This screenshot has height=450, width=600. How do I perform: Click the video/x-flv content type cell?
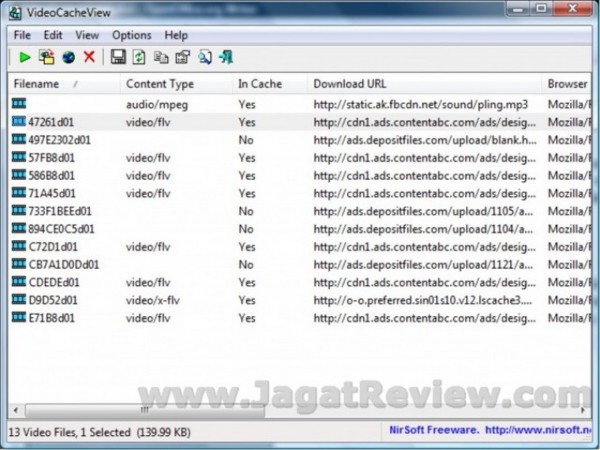pyautogui.click(x=153, y=300)
